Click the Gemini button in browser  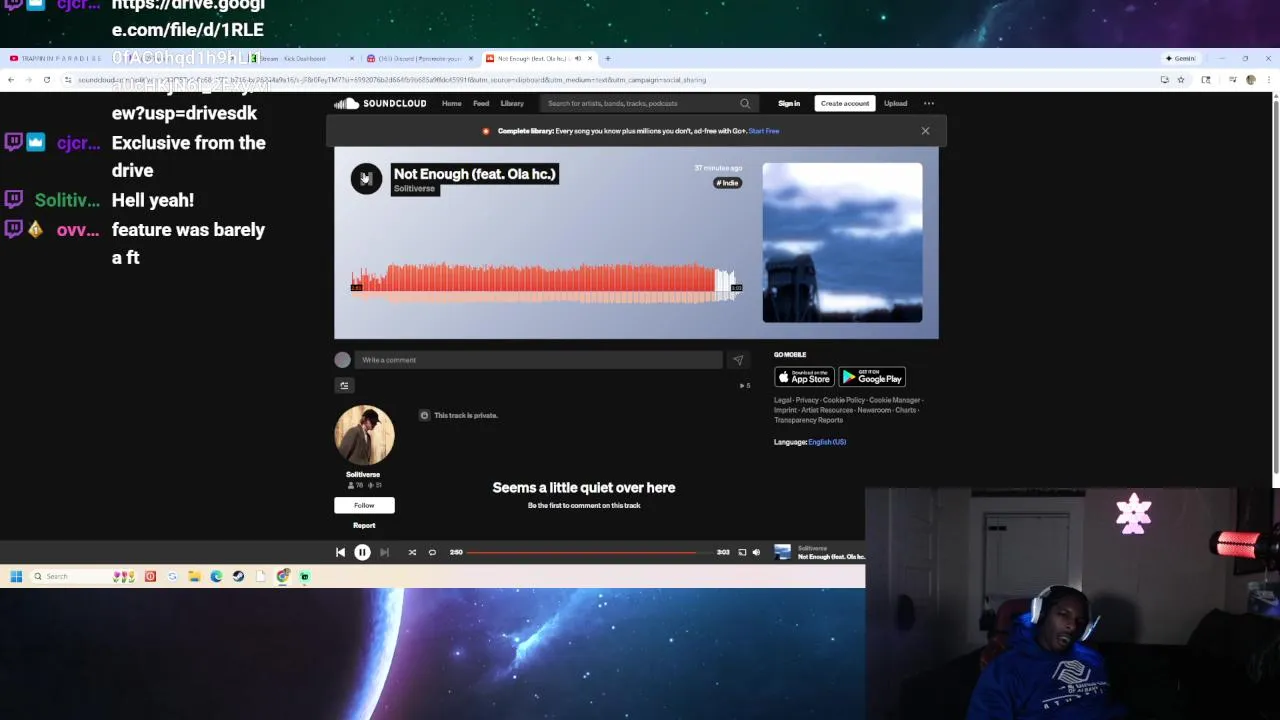(x=1181, y=58)
